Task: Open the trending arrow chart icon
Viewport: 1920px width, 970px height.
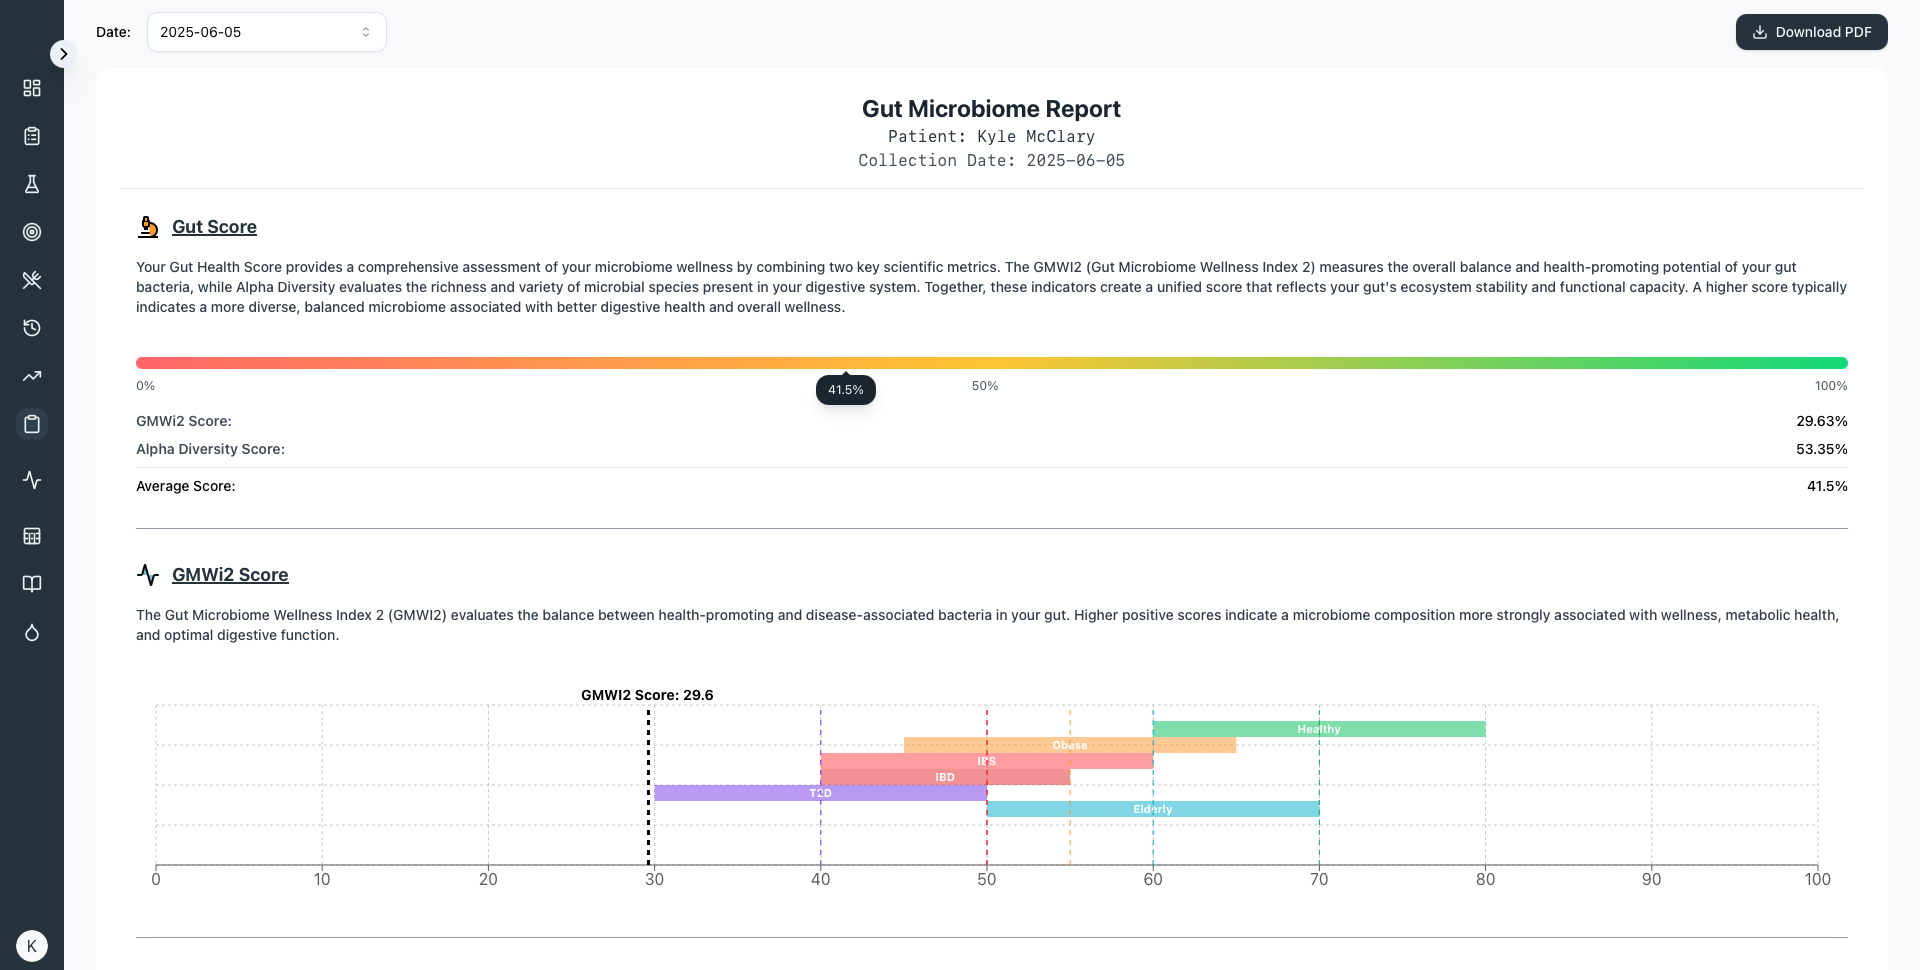Action: click(x=32, y=376)
